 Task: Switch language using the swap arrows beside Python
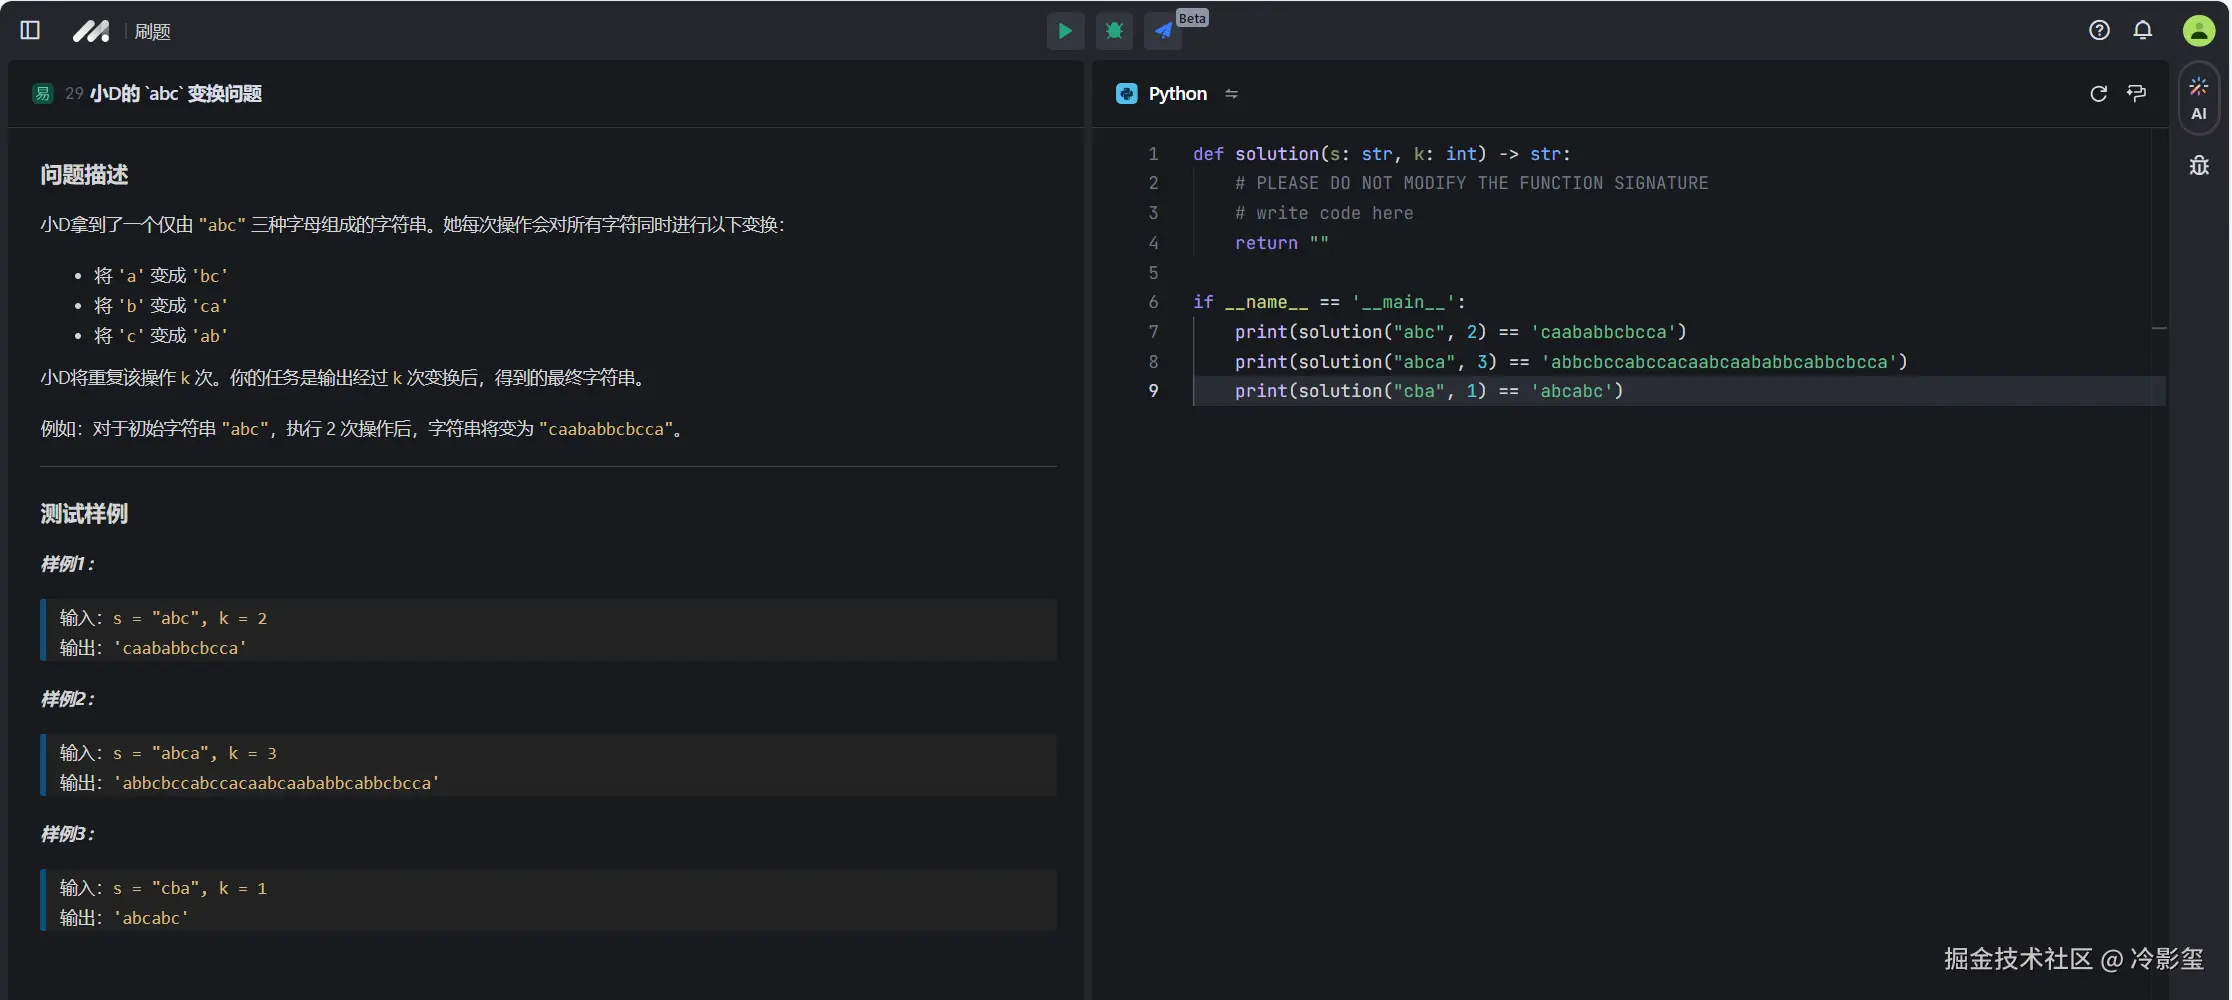(x=1231, y=94)
